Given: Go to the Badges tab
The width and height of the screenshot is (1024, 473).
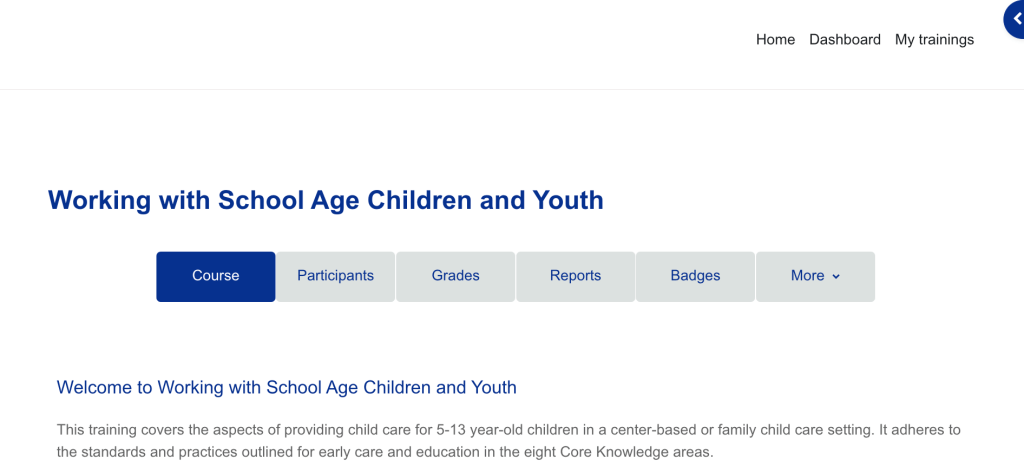Looking at the screenshot, I should coord(695,276).
